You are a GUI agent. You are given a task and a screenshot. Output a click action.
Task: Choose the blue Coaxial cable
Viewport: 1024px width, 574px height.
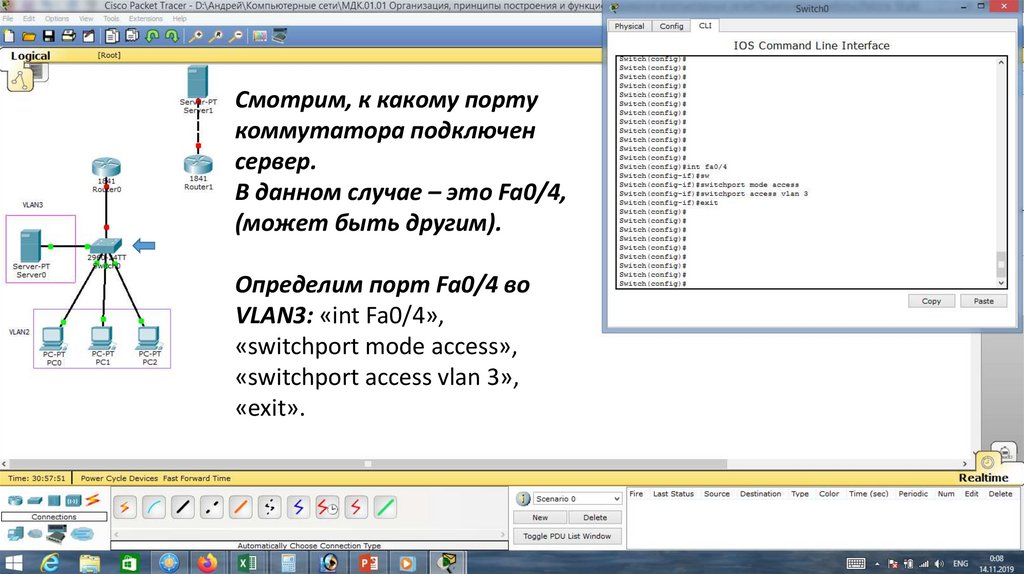pyautogui.click(x=298, y=507)
